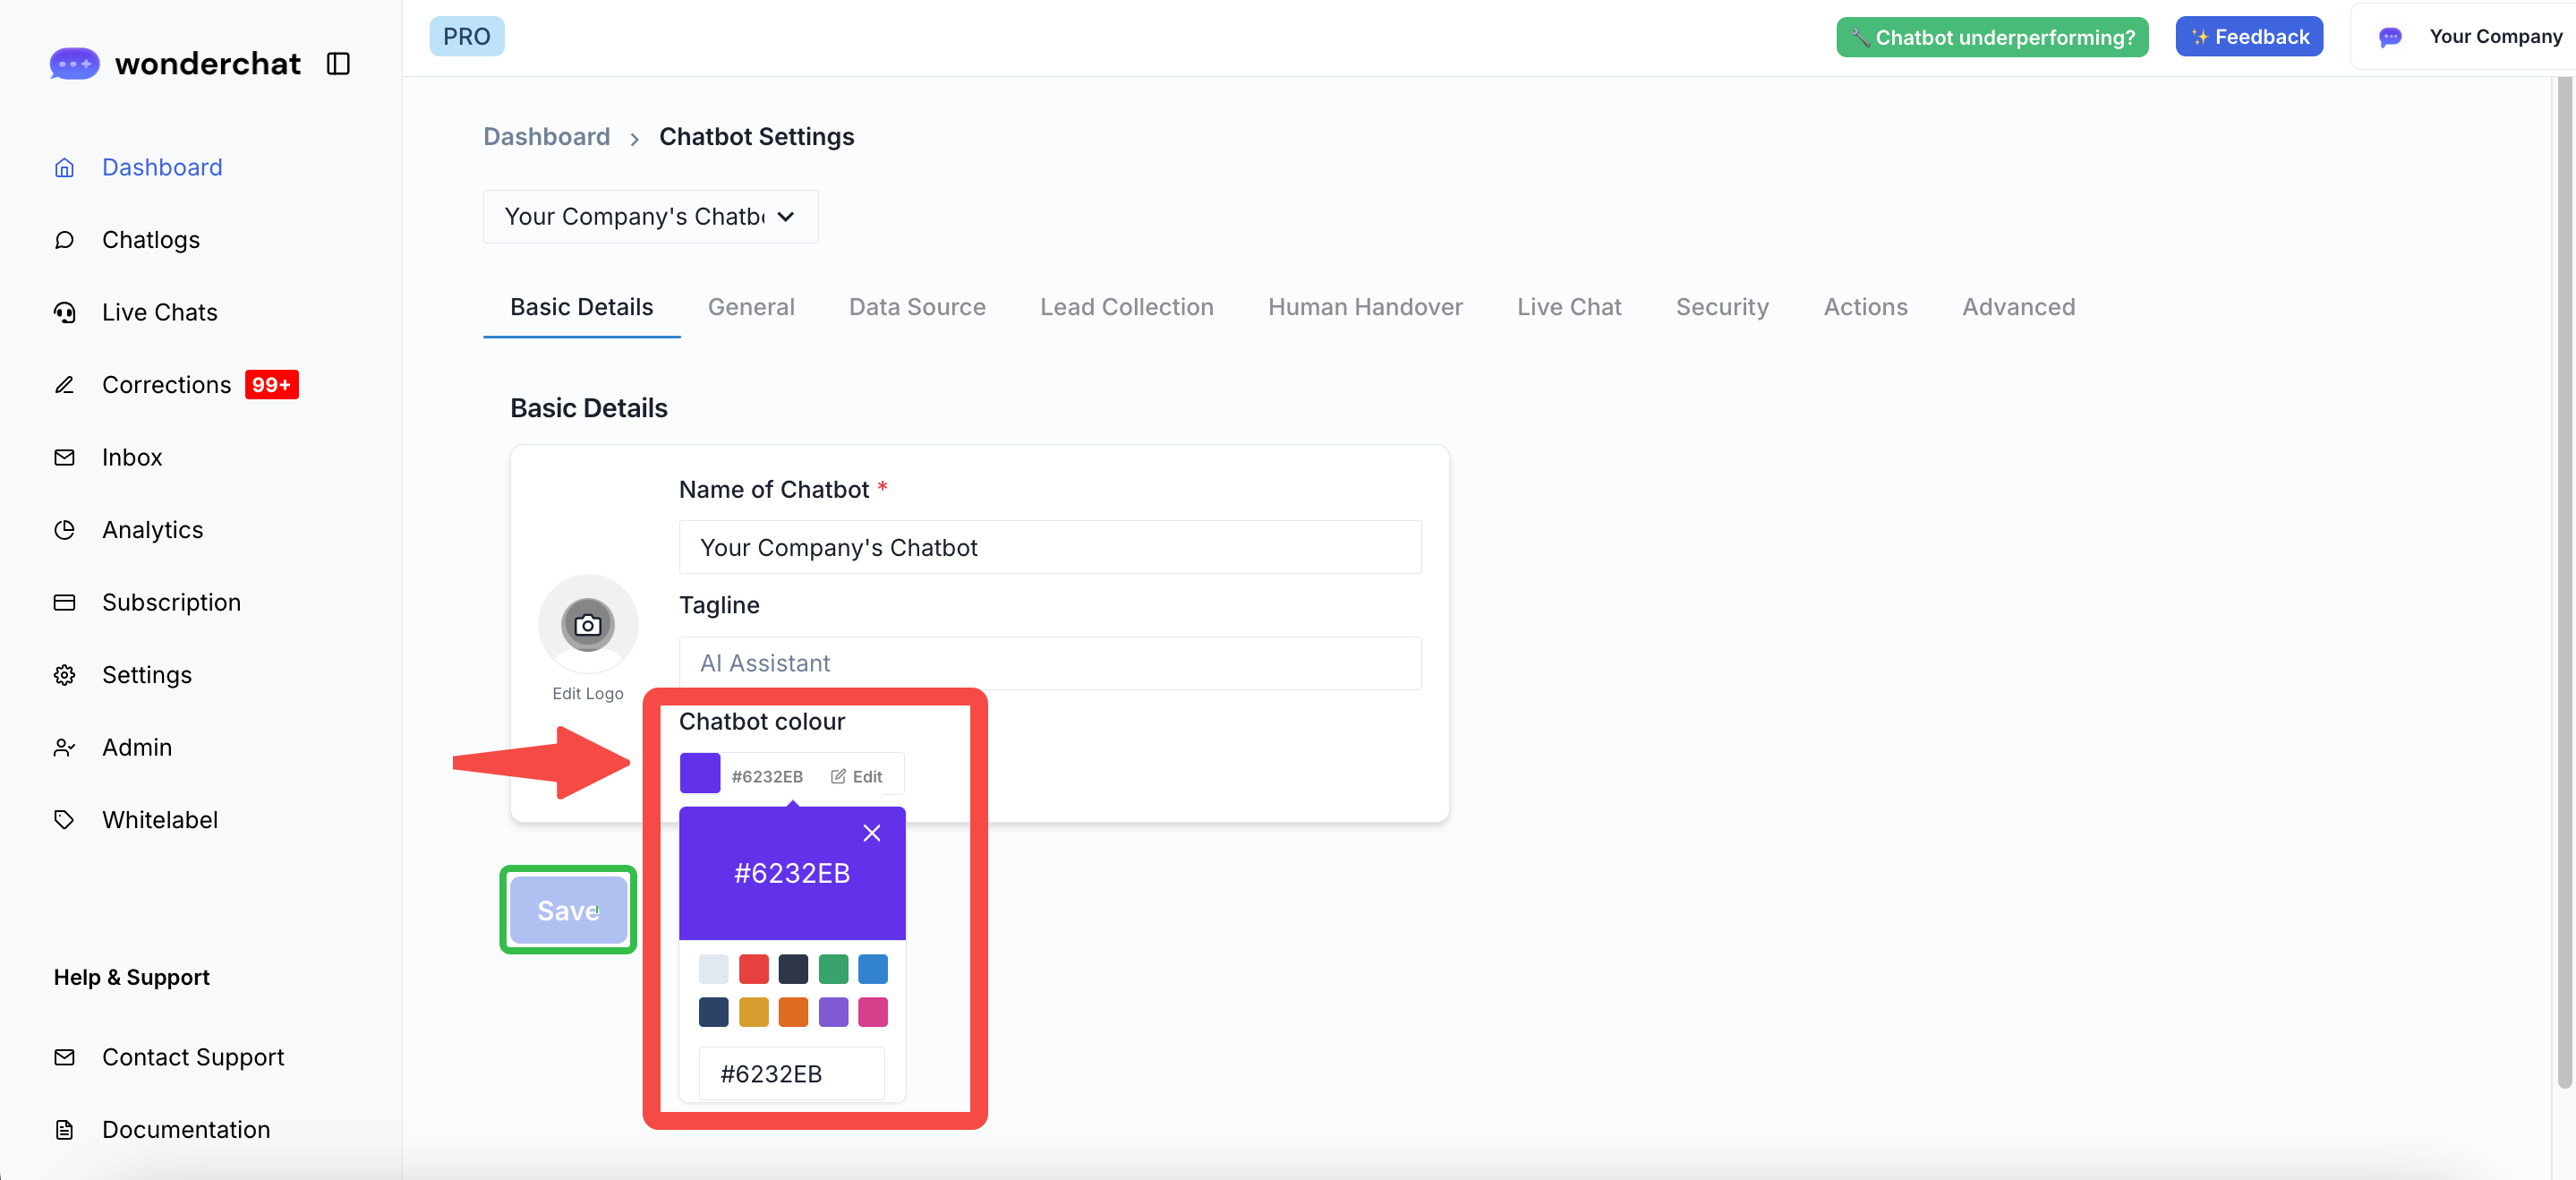Pick the green colour swatch
The height and width of the screenshot is (1180, 2576).
(833, 969)
